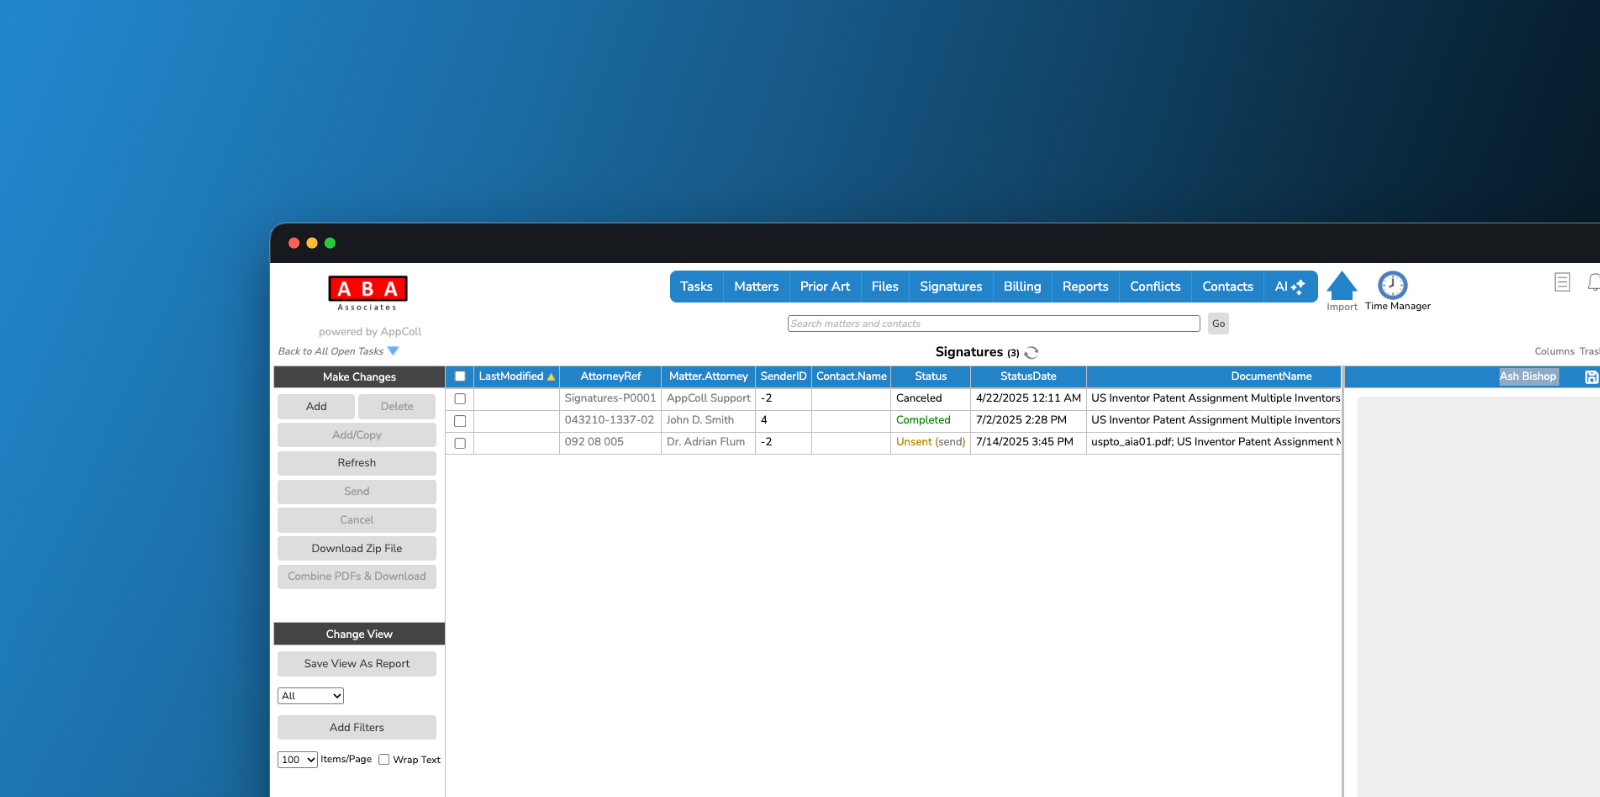Click the save disk icon beside Ash Bishop
This screenshot has width=1600, height=797.
1592,377
